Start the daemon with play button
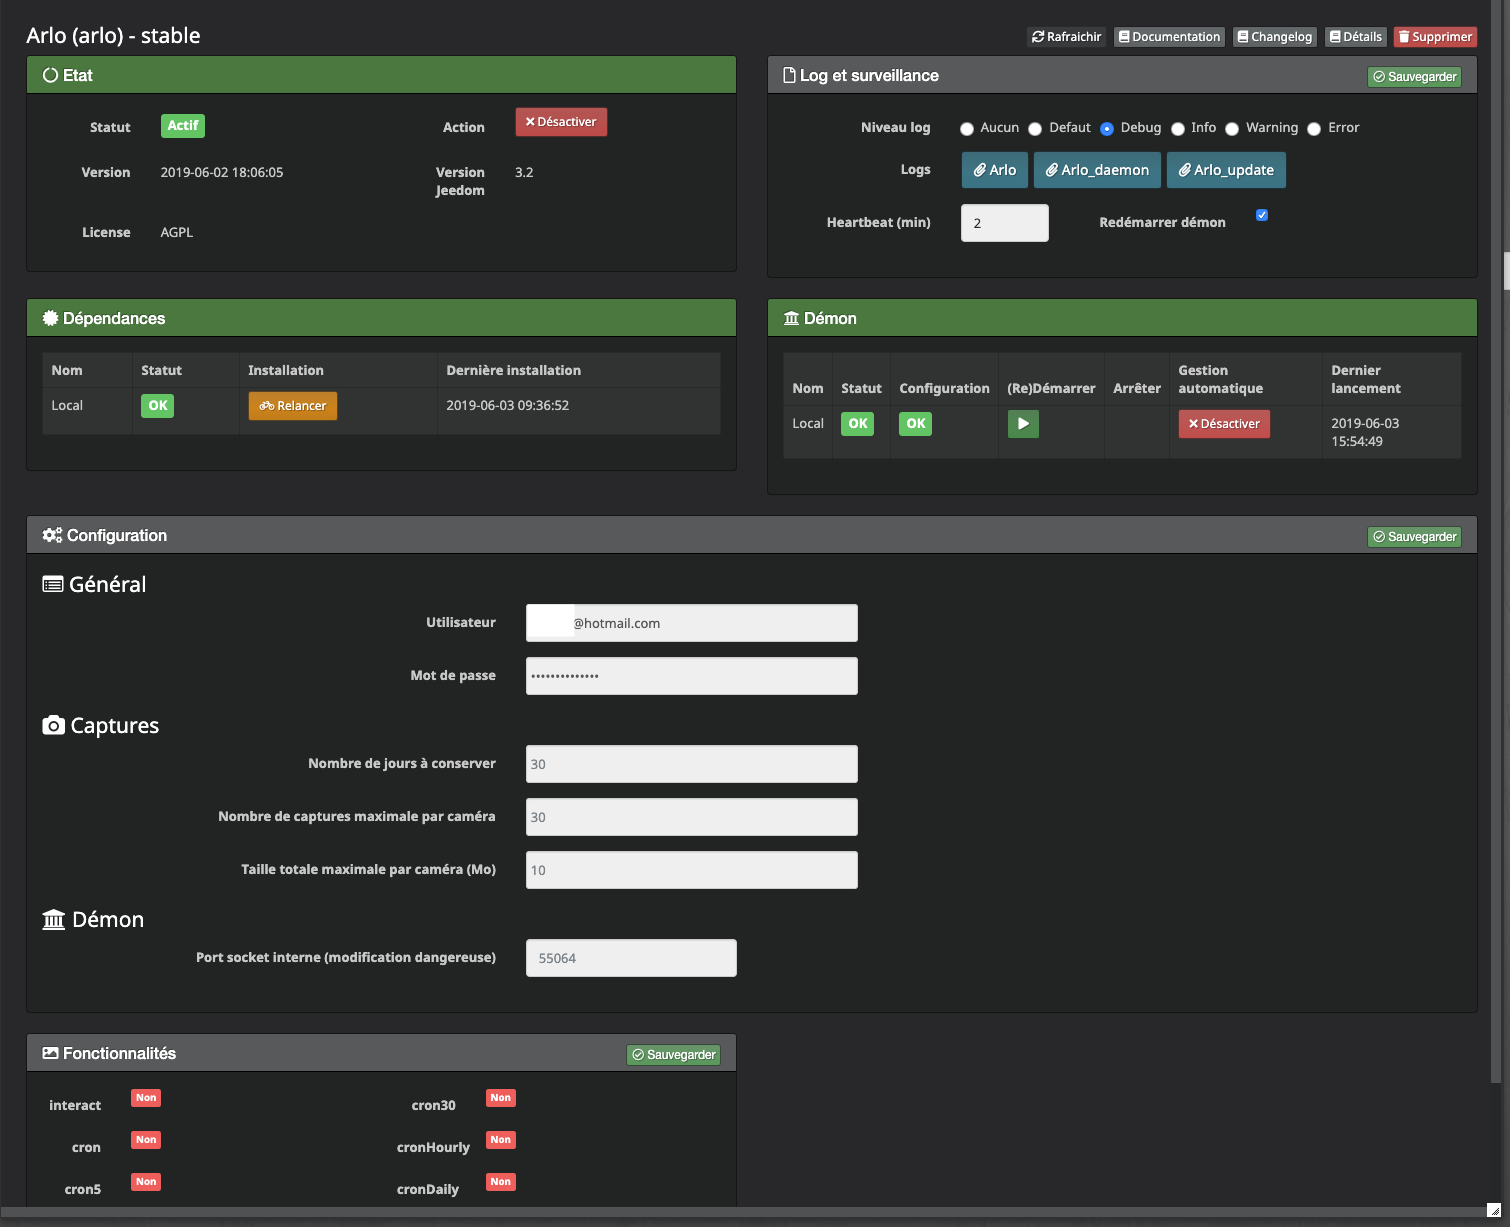Viewport: 1510px width, 1227px height. [x=1023, y=424]
